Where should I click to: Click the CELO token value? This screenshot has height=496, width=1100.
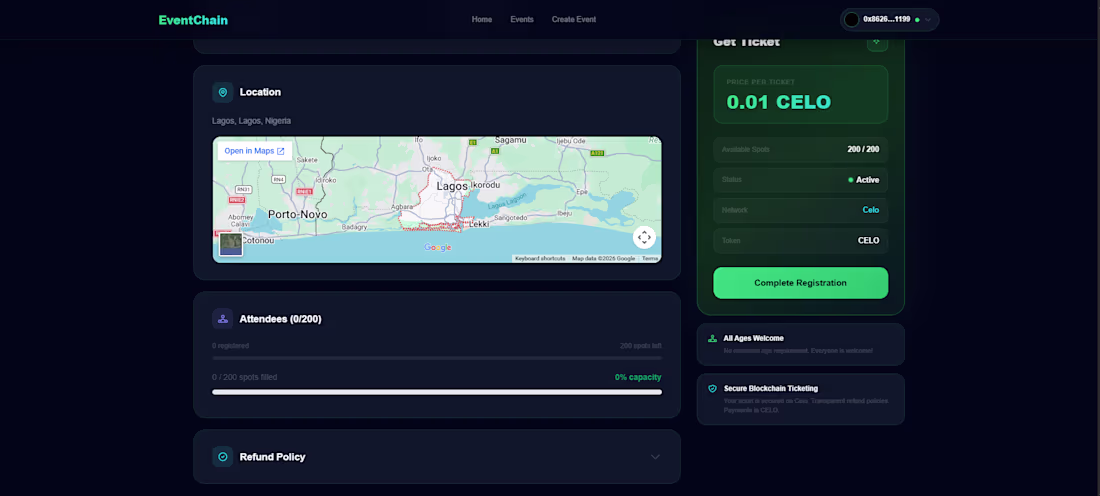[868, 241]
